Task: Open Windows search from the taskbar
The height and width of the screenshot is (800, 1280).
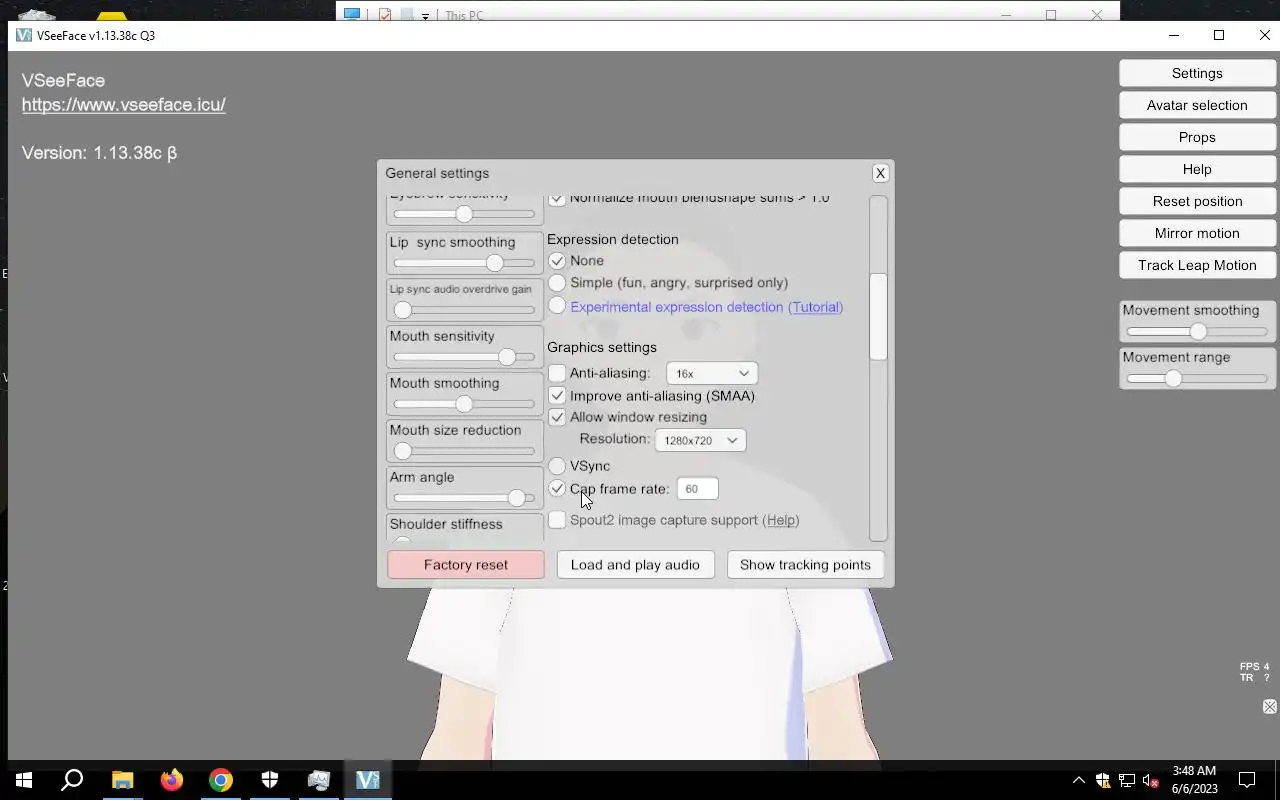Action: coord(72,780)
